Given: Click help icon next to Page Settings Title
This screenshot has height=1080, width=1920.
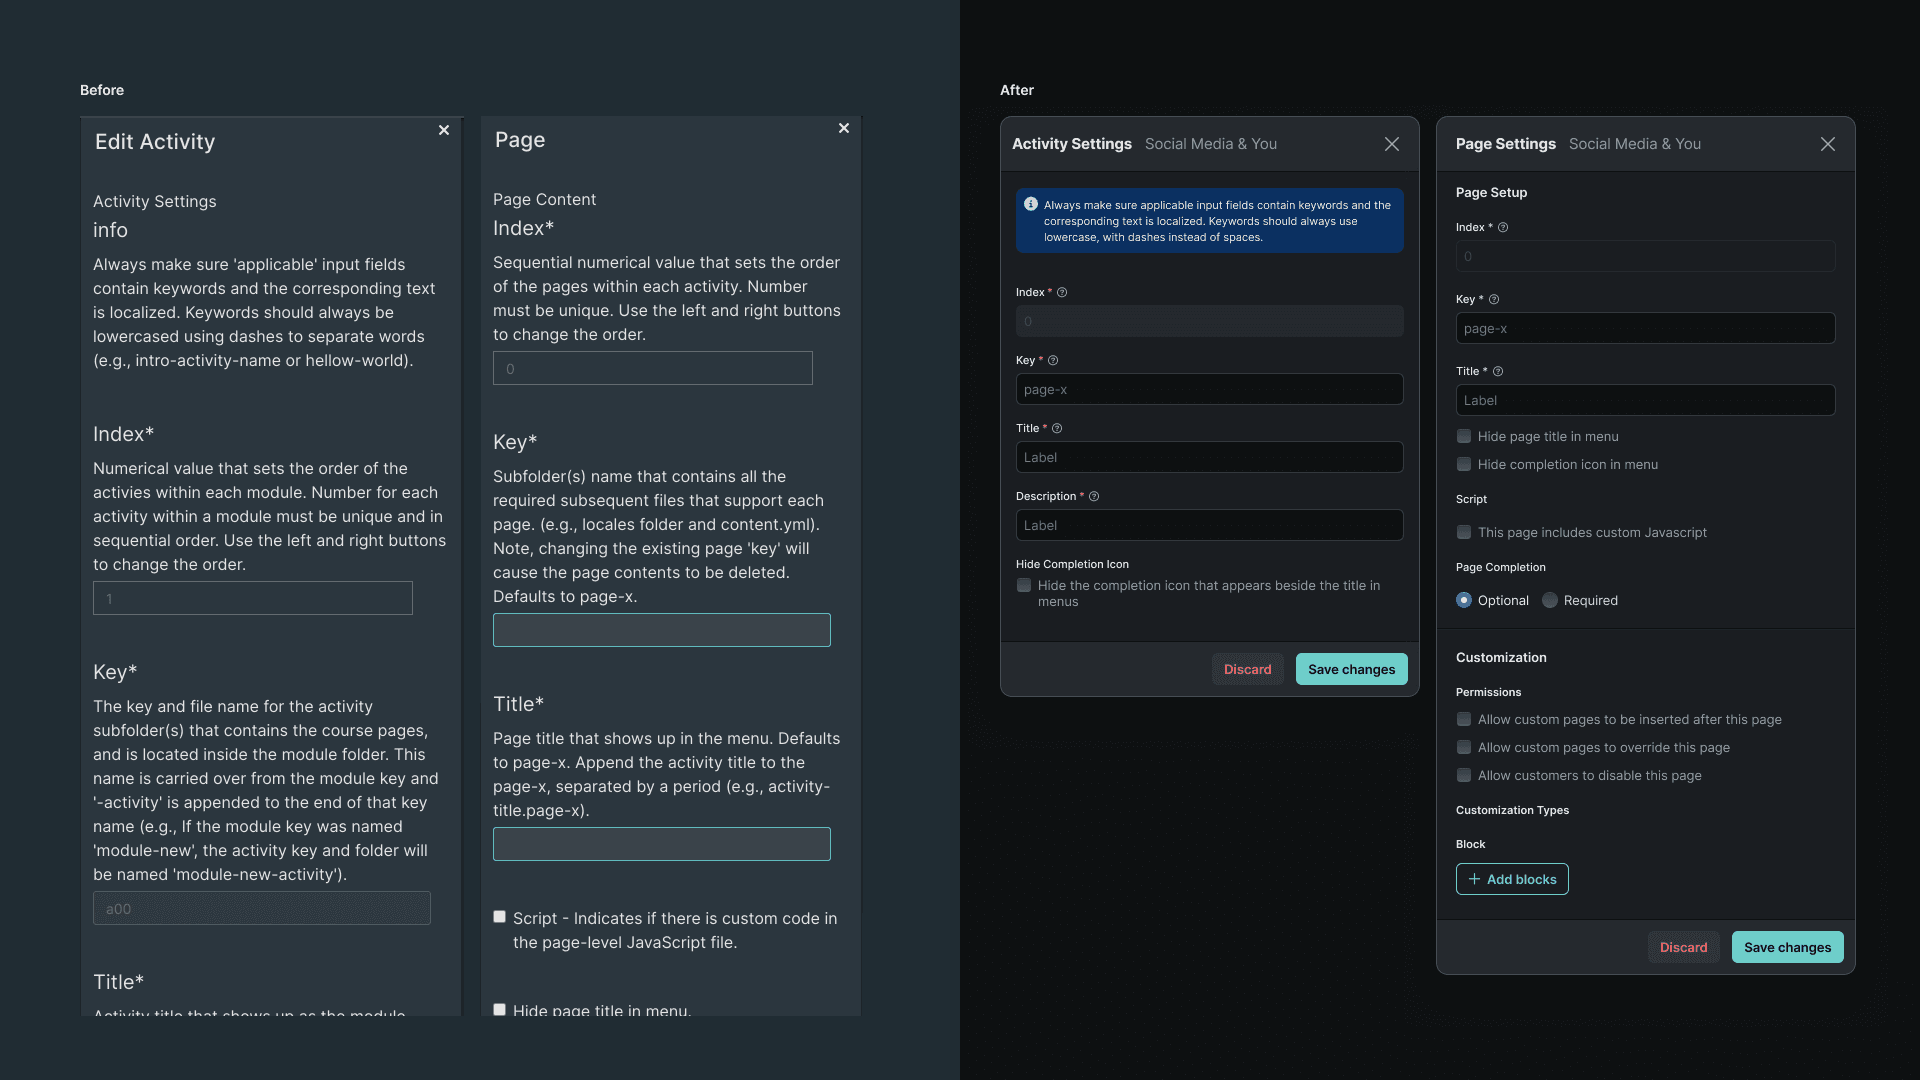Looking at the screenshot, I should (1498, 372).
